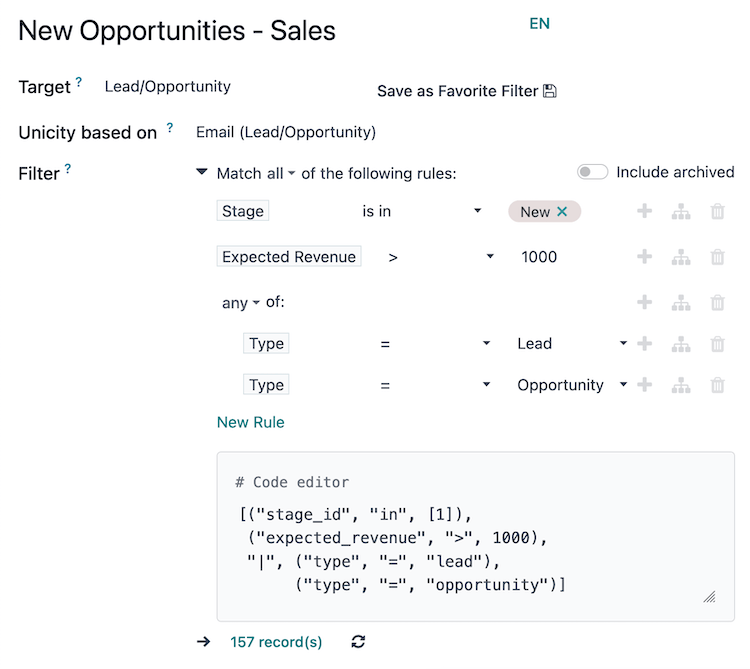Open the Match all dropdown
The width and height of the screenshot is (750, 669).
256,173
